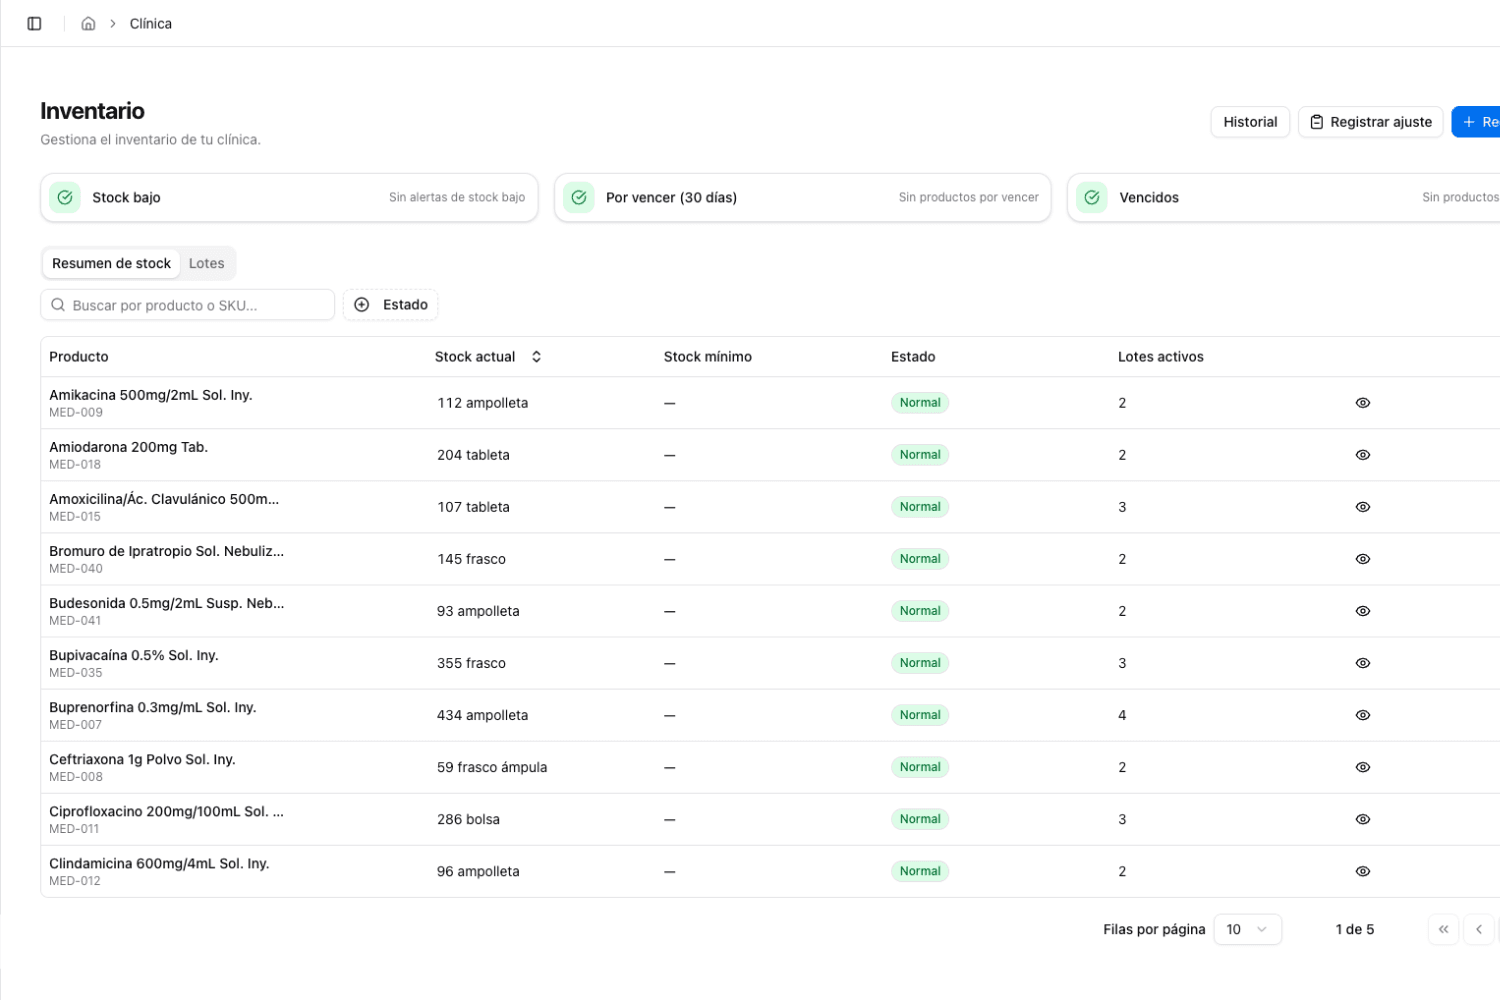This screenshot has width=1500, height=1000.
Task: Click the magnifying glass in the search field
Action: (58, 304)
